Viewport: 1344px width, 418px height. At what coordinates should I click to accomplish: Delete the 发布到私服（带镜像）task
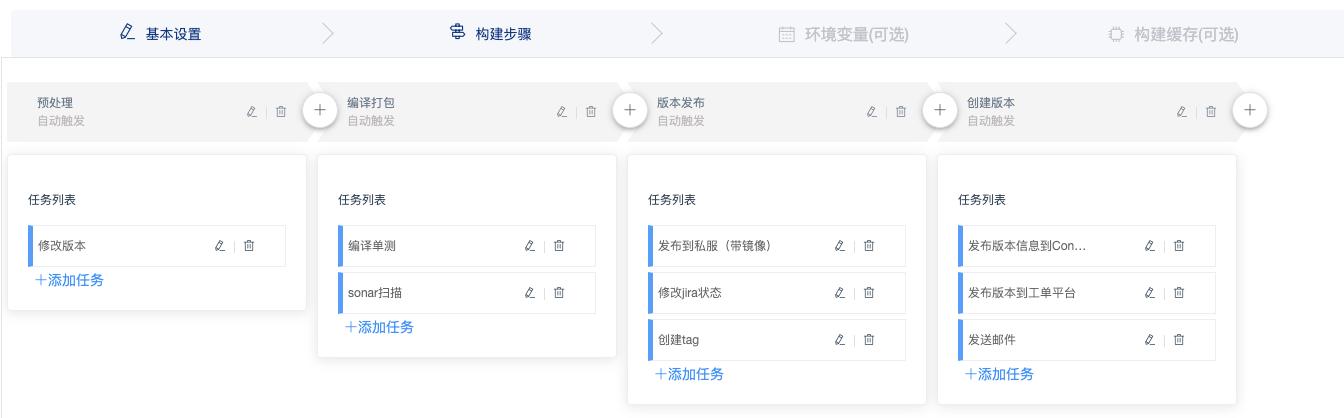(869, 246)
